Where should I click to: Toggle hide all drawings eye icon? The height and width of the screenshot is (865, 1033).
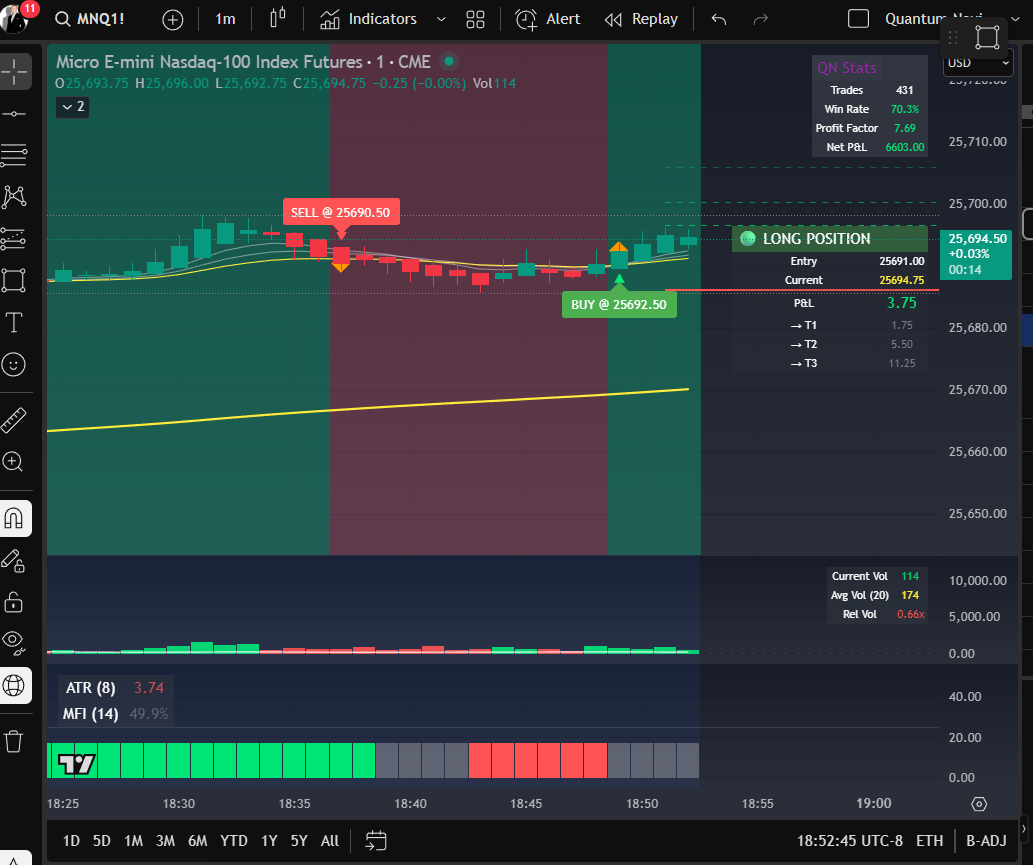(x=15, y=643)
